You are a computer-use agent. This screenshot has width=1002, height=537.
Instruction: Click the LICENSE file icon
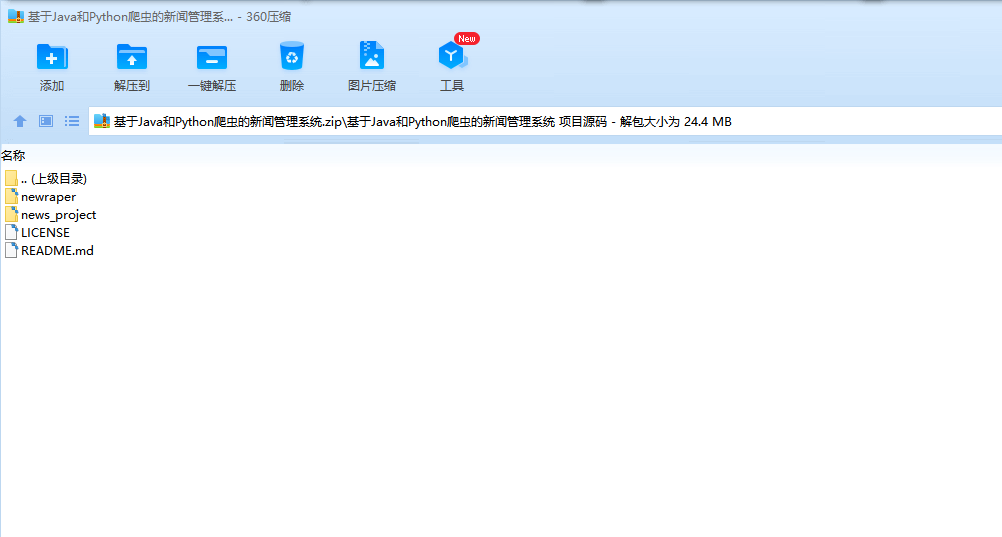[x=11, y=232]
